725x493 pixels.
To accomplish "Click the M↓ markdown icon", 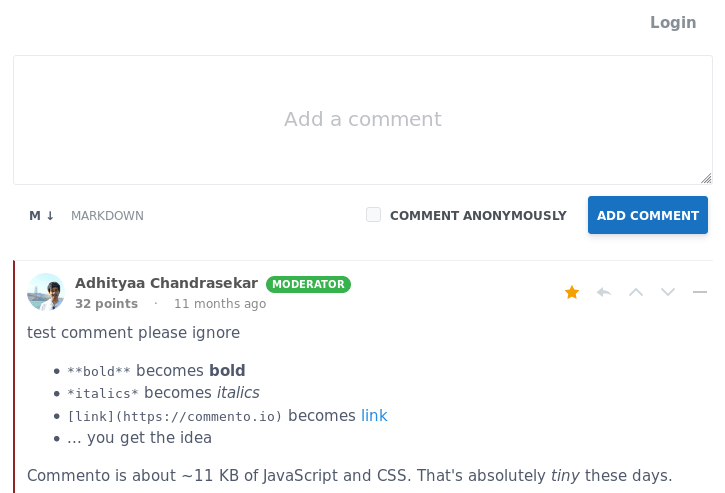I will tap(42, 216).
